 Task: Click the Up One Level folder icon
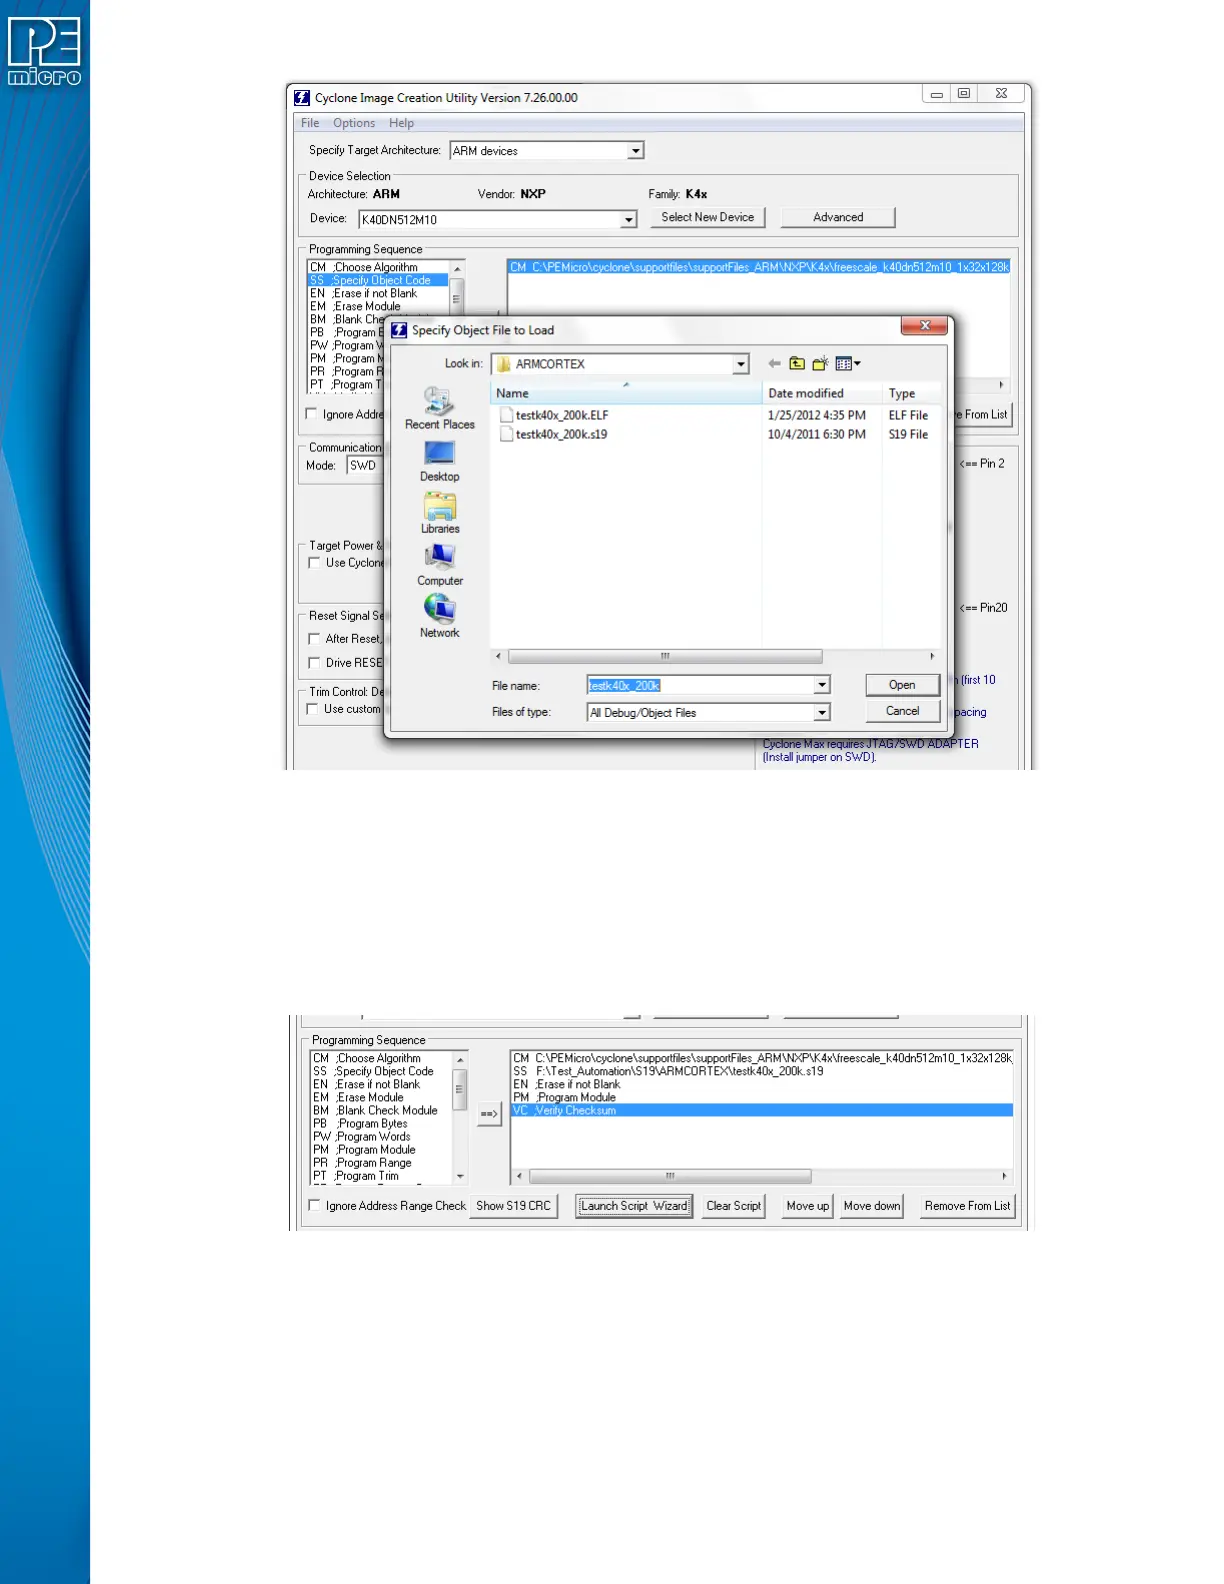pos(797,364)
